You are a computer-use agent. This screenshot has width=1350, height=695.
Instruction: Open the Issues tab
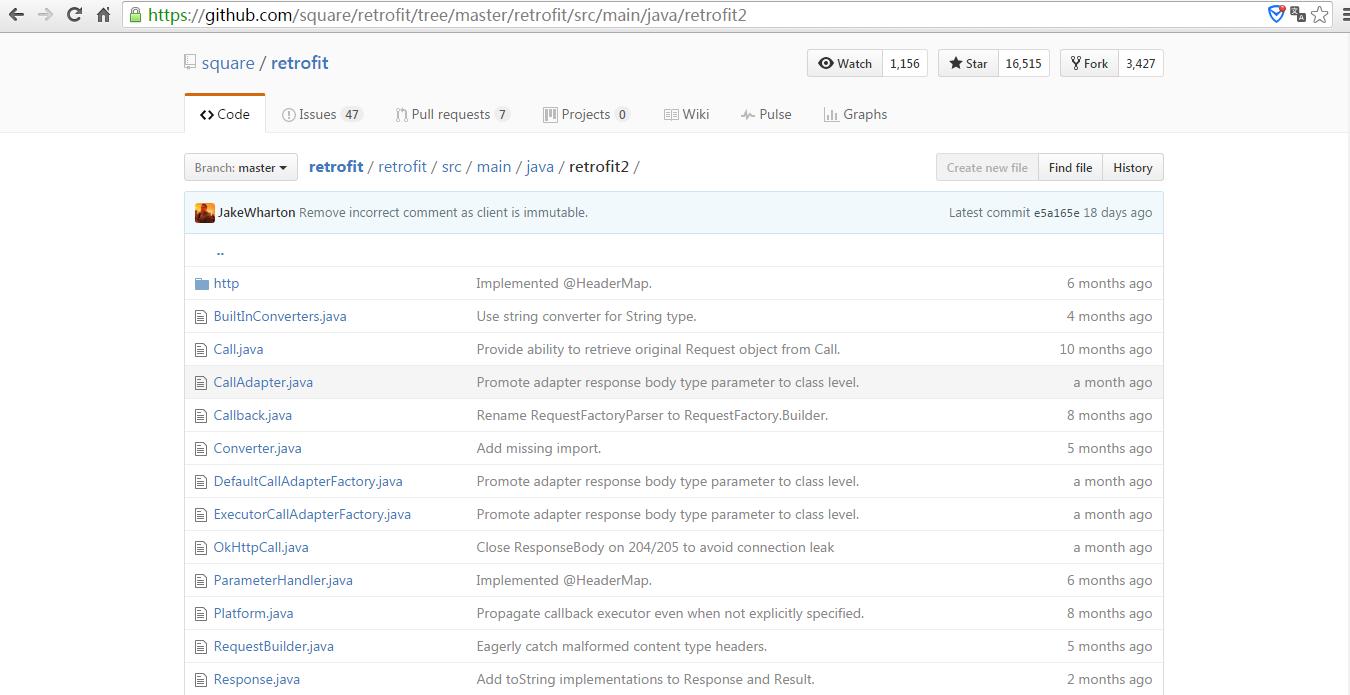322,114
